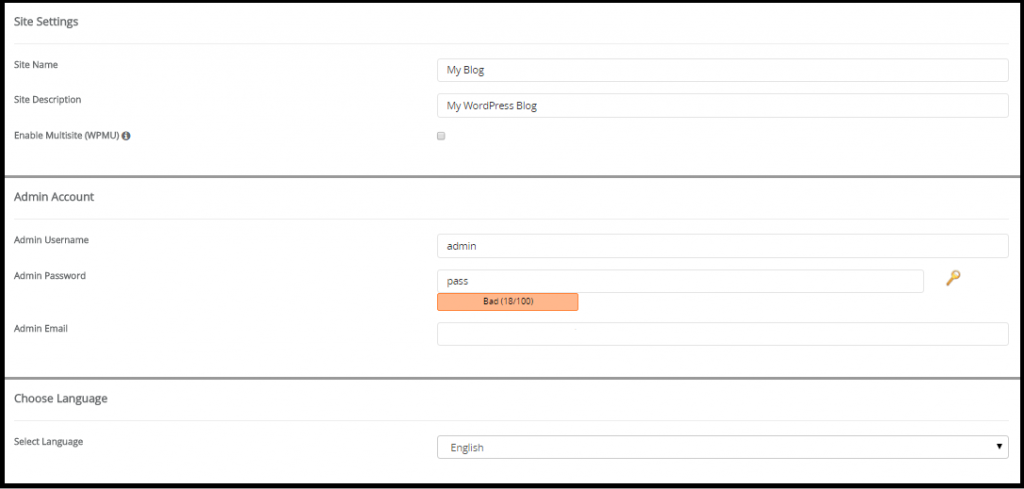Click the Admin Email label text

(x=41, y=328)
